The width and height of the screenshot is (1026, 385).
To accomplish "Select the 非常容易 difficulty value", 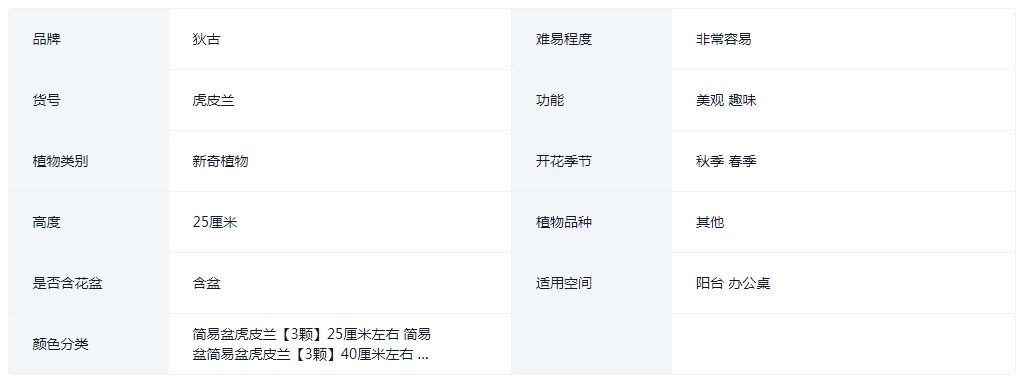I will point(724,39).
